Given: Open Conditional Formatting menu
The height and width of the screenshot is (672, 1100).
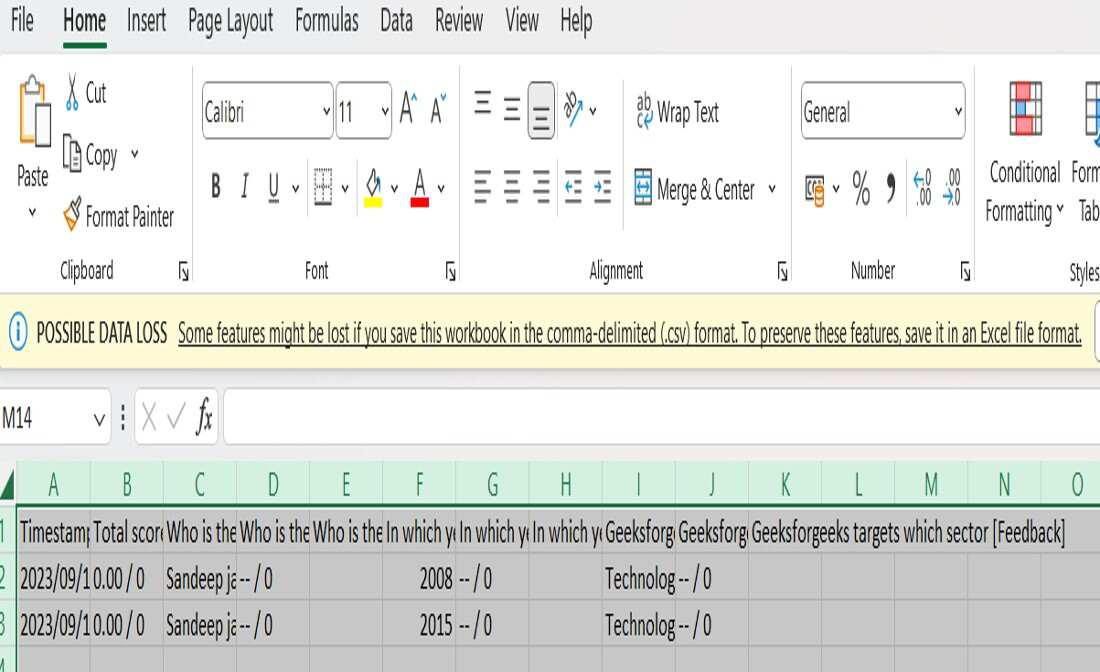Looking at the screenshot, I should coord(1024,152).
